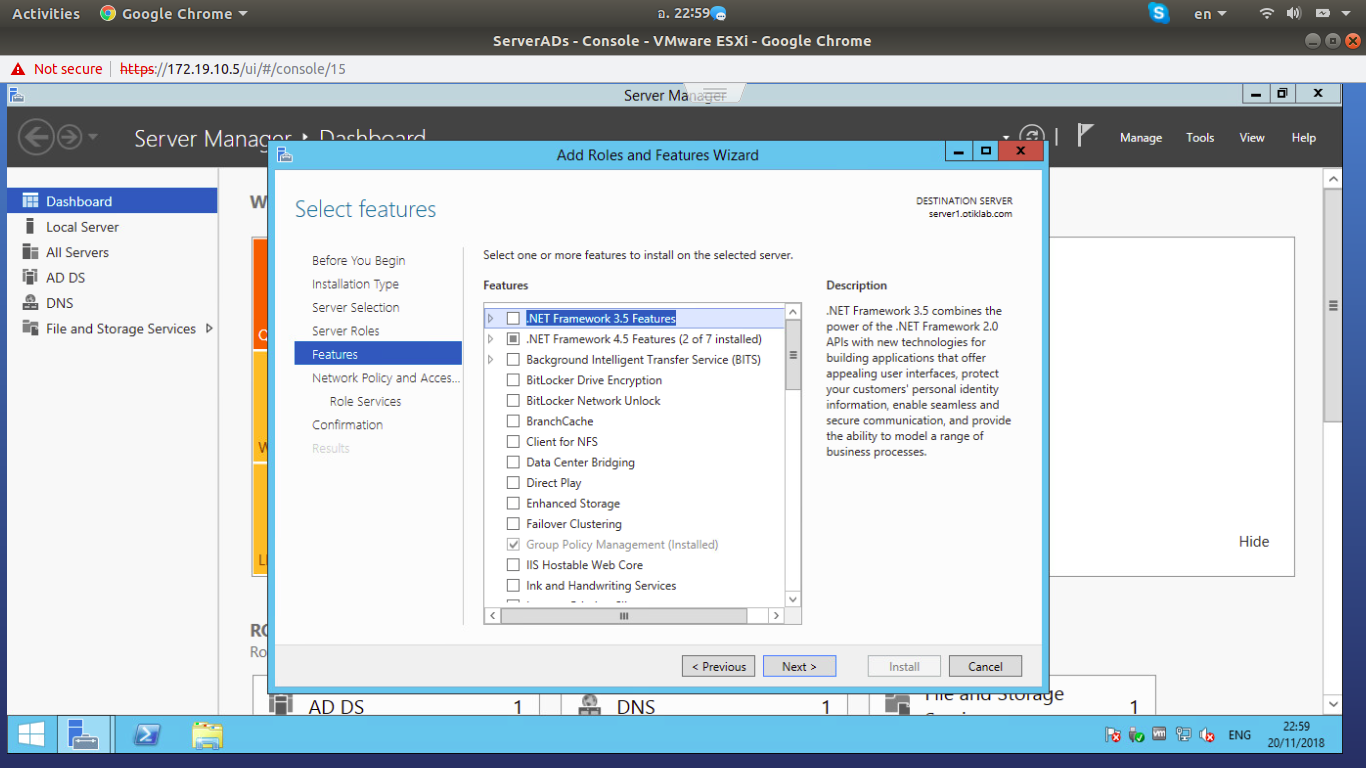Open the Tools menu
Viewport: 1366px width, 768px height.
[1200, 138]
